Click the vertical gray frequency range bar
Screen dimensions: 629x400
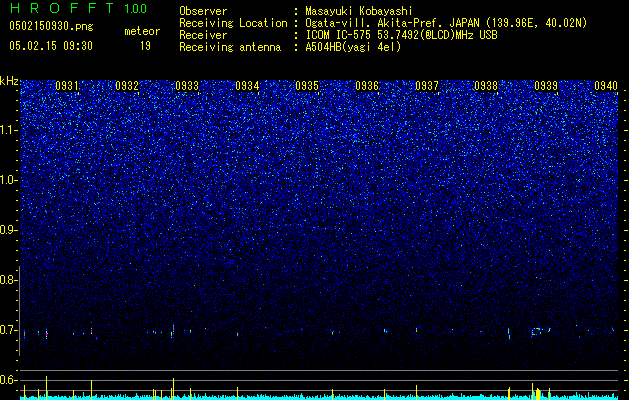tap(20, 311)
